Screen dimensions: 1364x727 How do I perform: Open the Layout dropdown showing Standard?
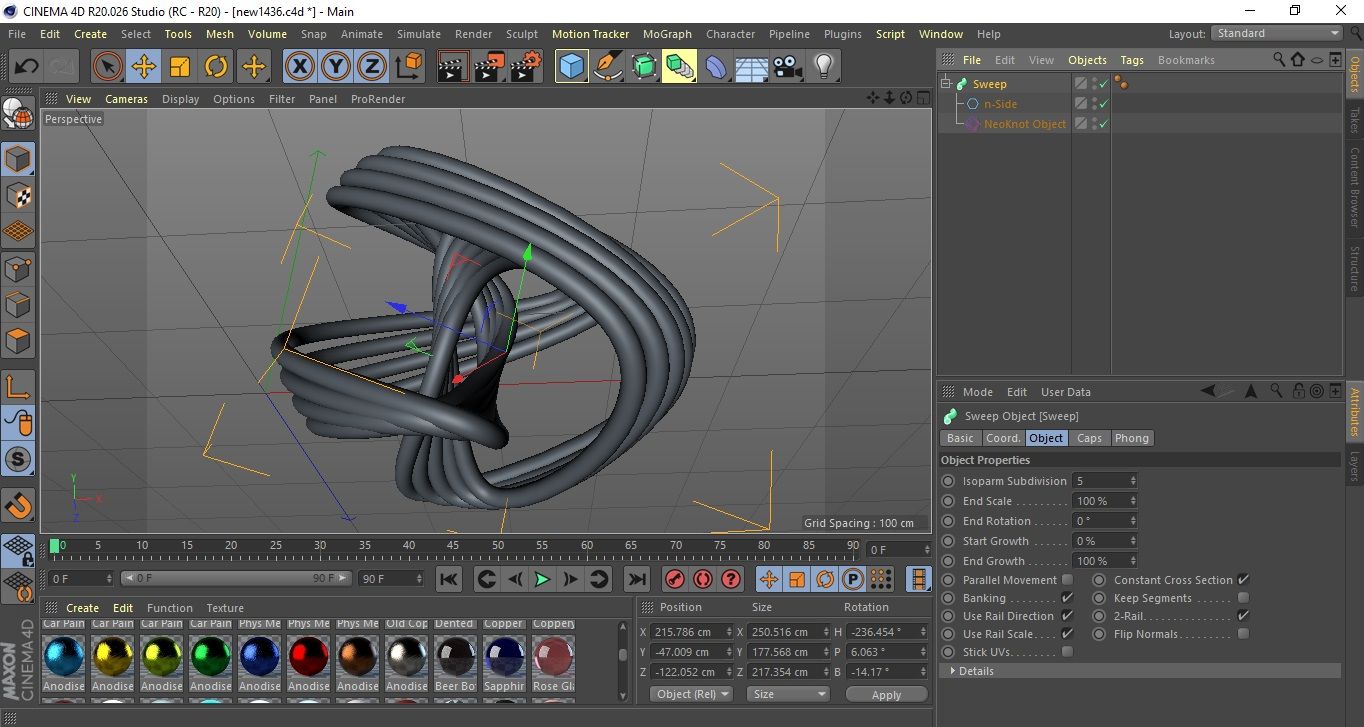(1277, 33)
